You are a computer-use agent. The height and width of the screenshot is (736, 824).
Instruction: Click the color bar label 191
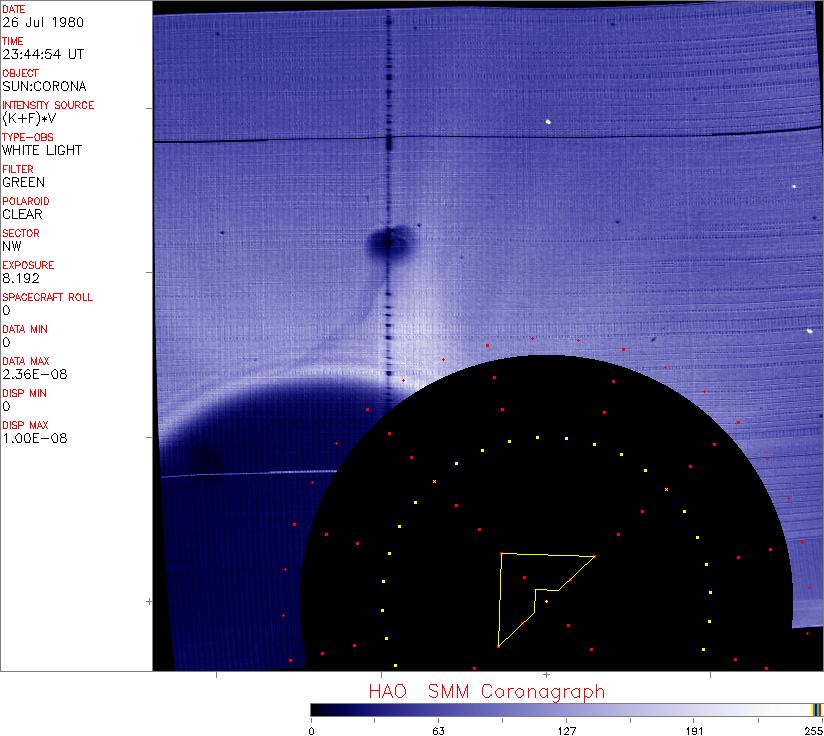[x=694, y=728]
